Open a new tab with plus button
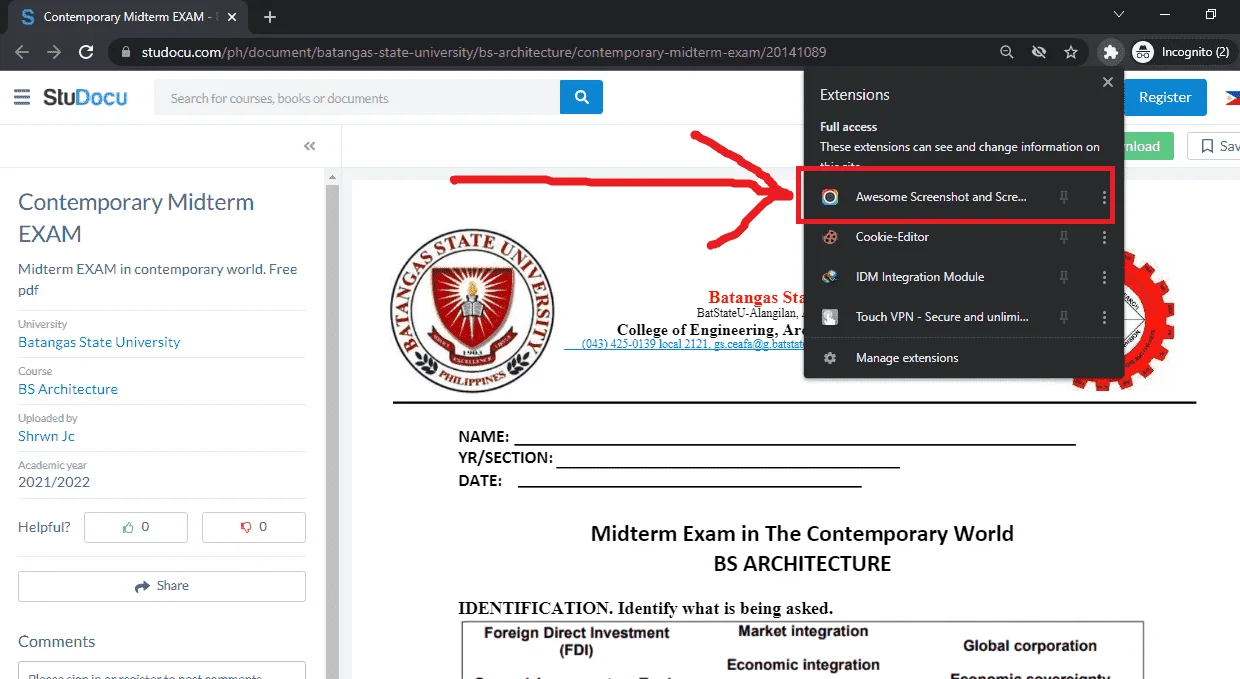 [x=270, y=17]
